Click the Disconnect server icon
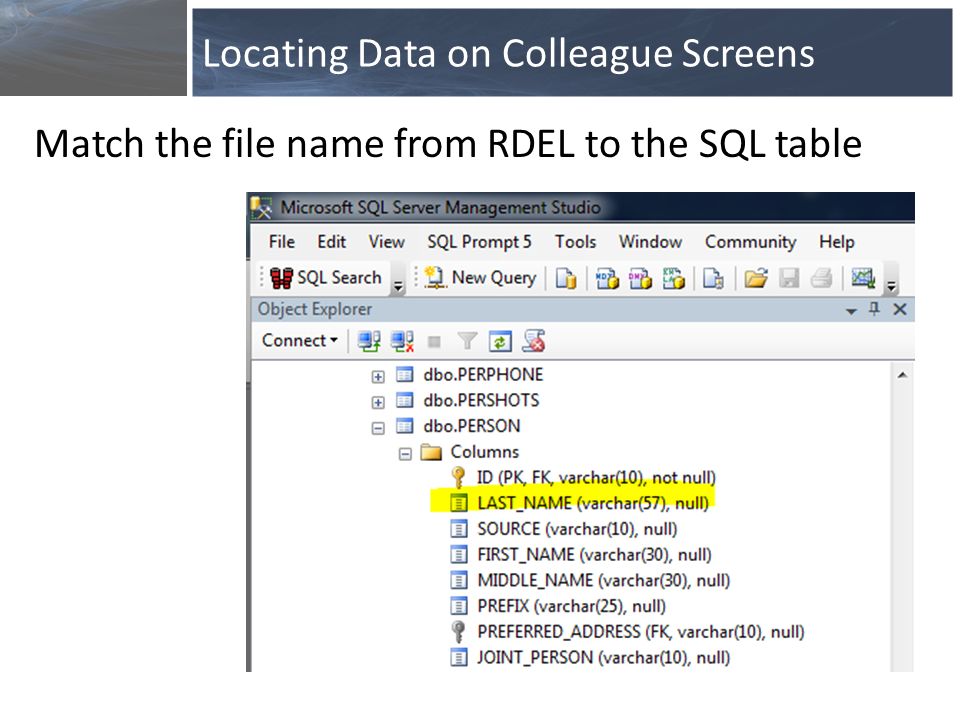 click(x=402, y=341)
